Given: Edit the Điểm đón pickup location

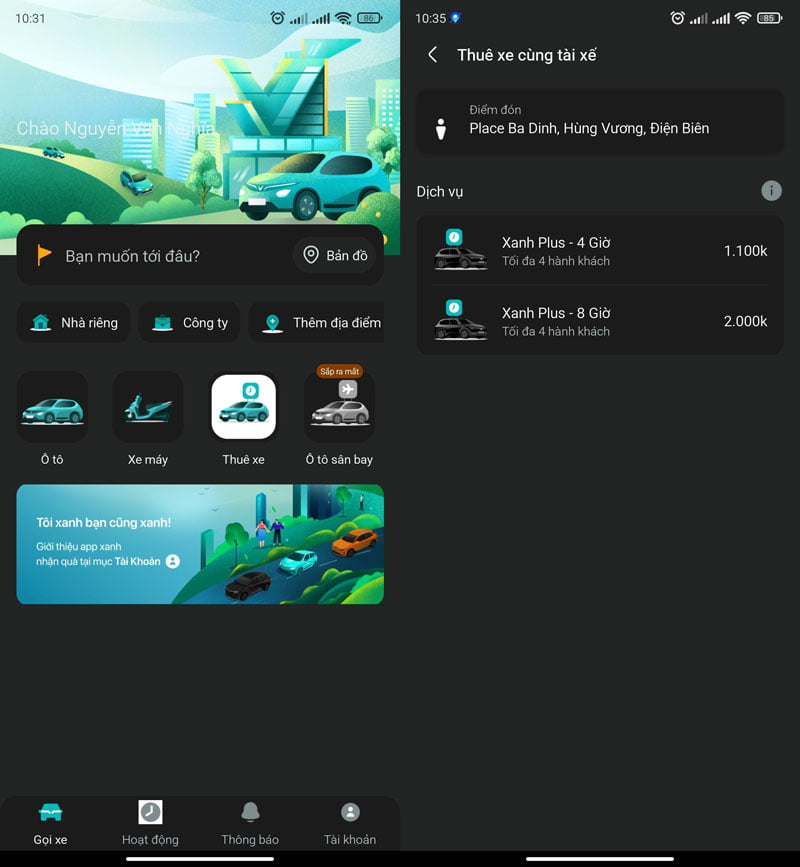Looking at the screenshot, I should coord(600,120).
